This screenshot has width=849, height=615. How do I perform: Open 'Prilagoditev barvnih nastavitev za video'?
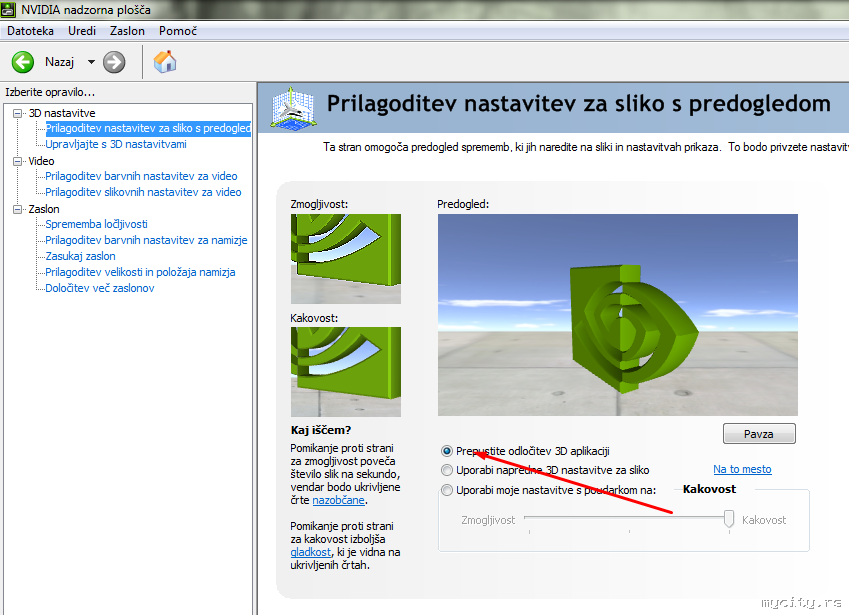[x=141, y=176]
